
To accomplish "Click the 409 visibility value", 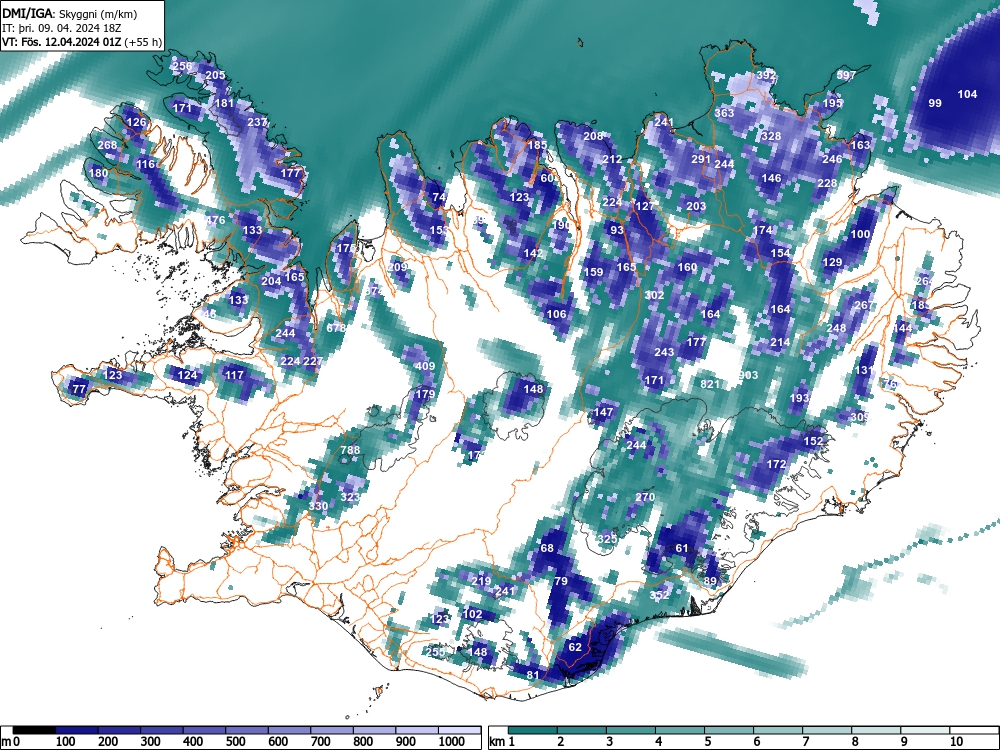I will click(425, 366).
